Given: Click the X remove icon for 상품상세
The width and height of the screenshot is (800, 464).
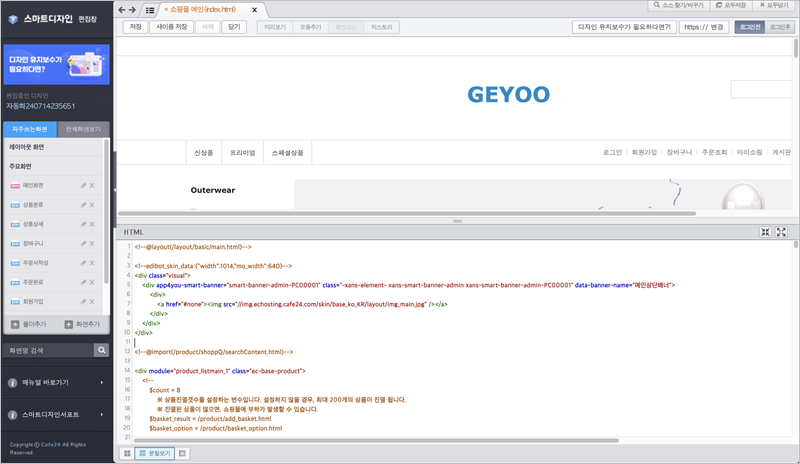Looking at the screenshot, I should (x=92, y=224).
